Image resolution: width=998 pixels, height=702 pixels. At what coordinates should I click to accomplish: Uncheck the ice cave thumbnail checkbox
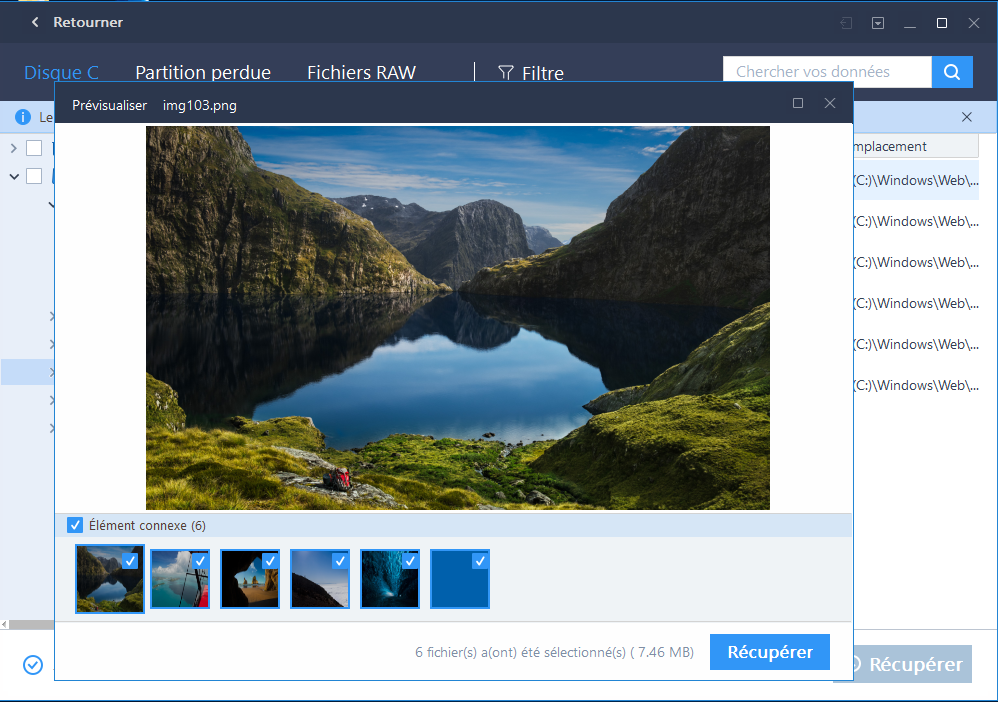[411, 561]
